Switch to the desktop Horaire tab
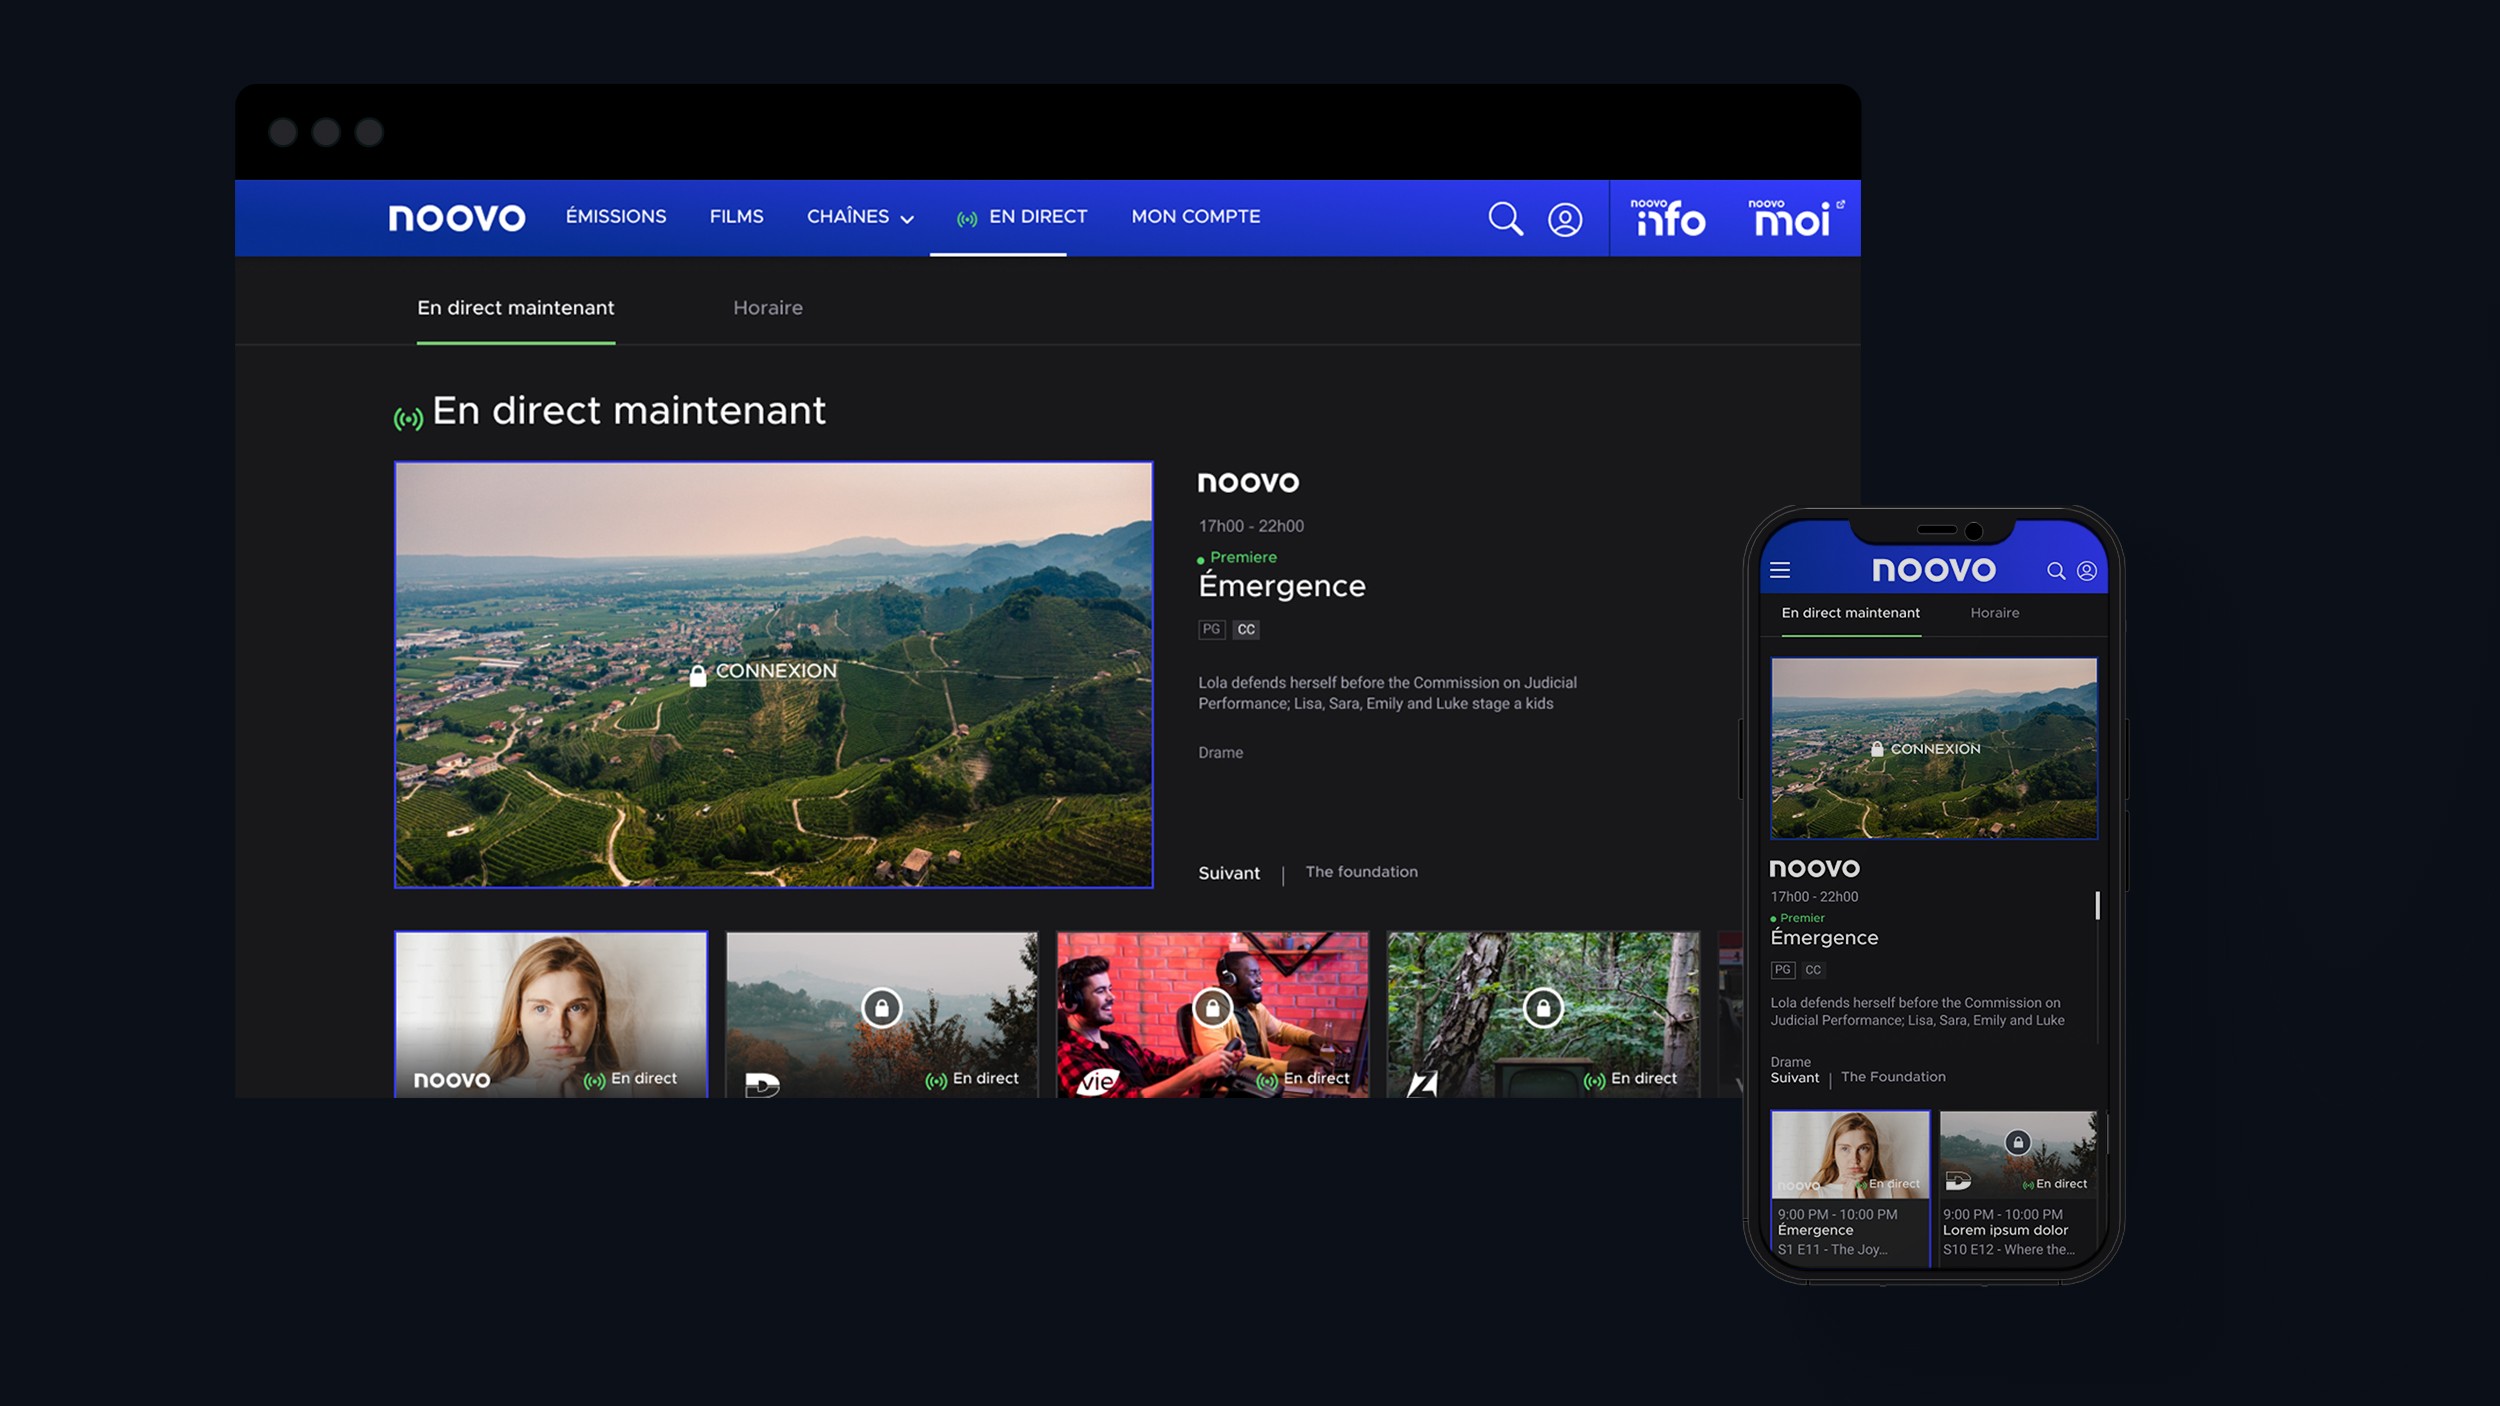Screen dimensions: 2500x1406 point(767,308)
